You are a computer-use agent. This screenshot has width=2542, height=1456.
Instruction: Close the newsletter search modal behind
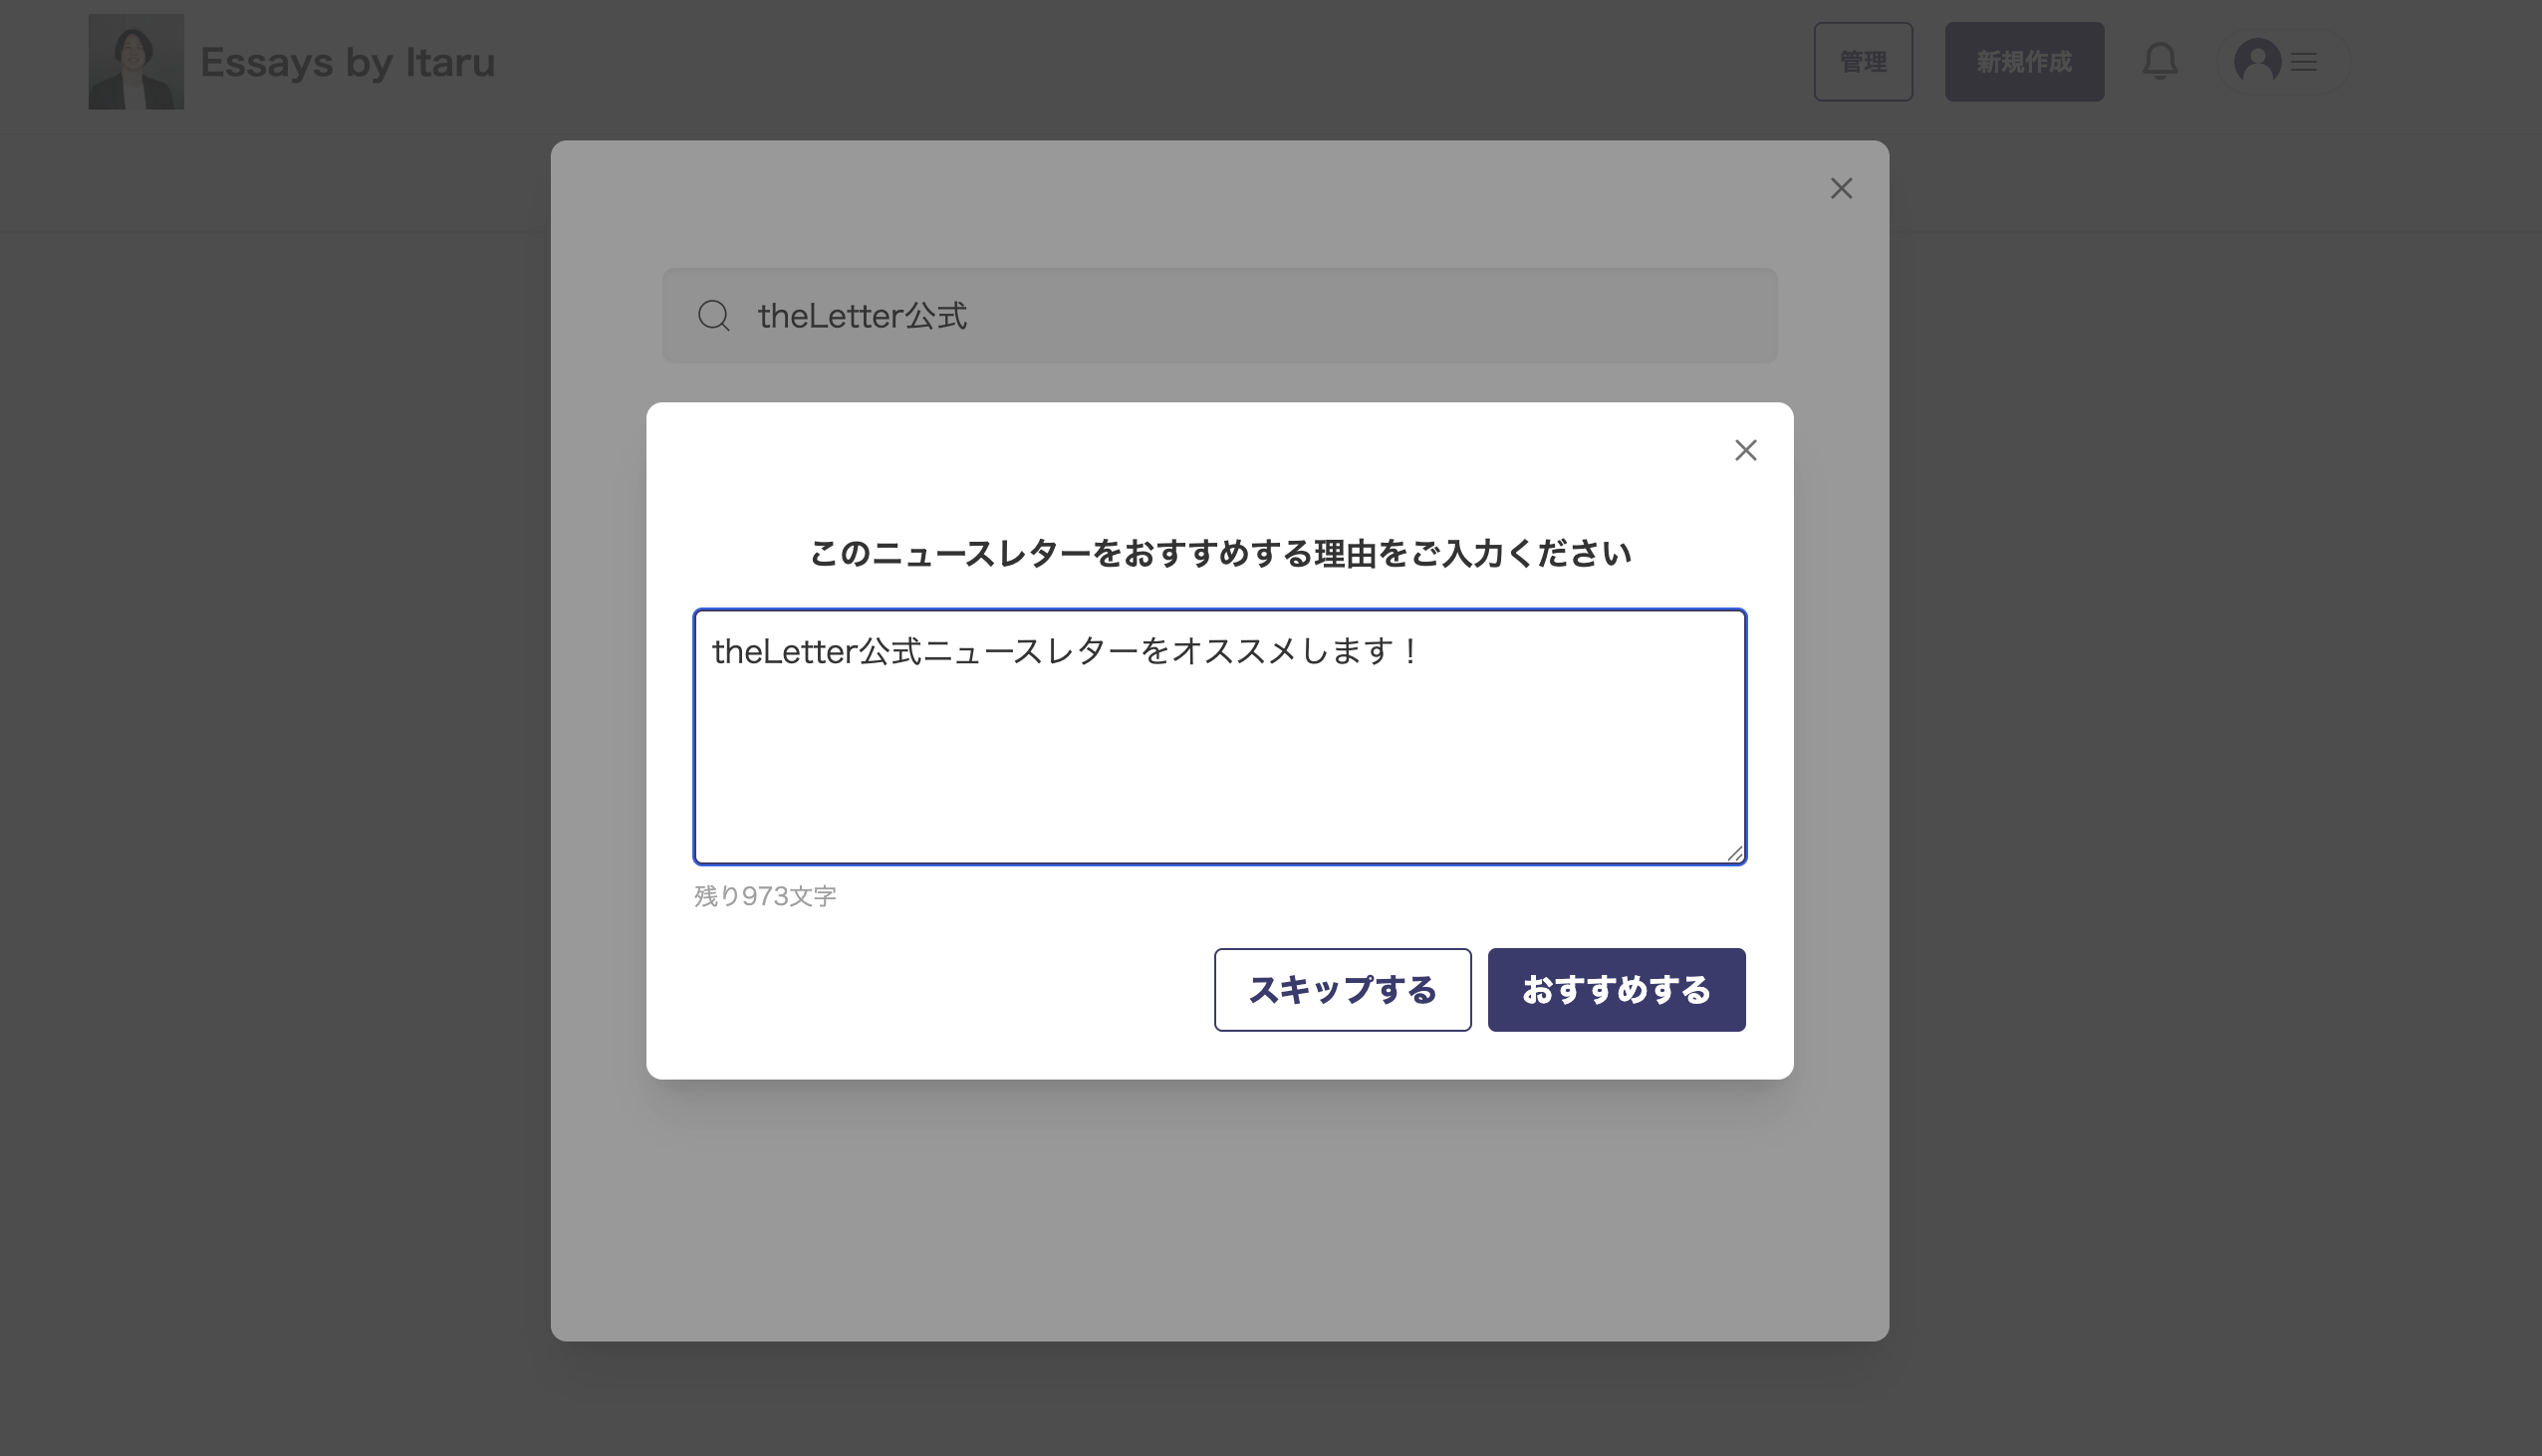tap(1841, 188)
